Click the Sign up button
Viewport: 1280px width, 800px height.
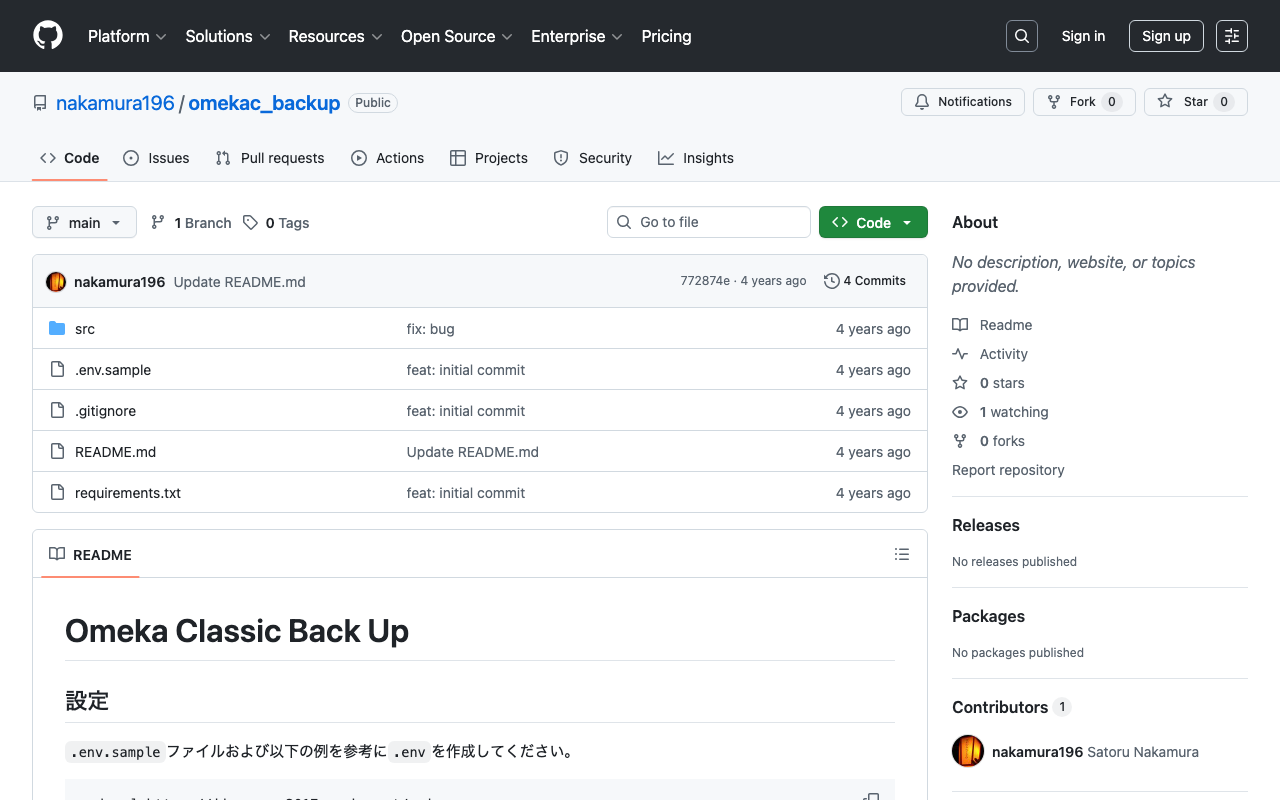[x=1165, y=36]
